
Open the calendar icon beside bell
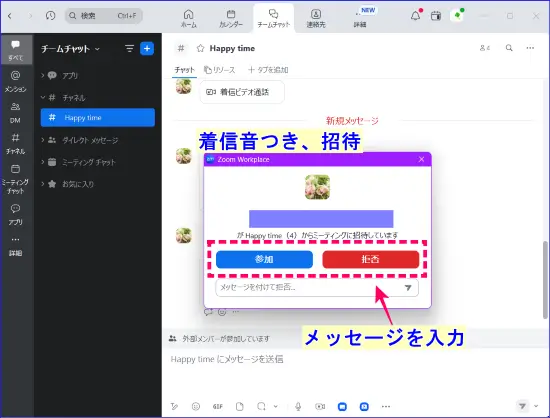pos(436,16)
